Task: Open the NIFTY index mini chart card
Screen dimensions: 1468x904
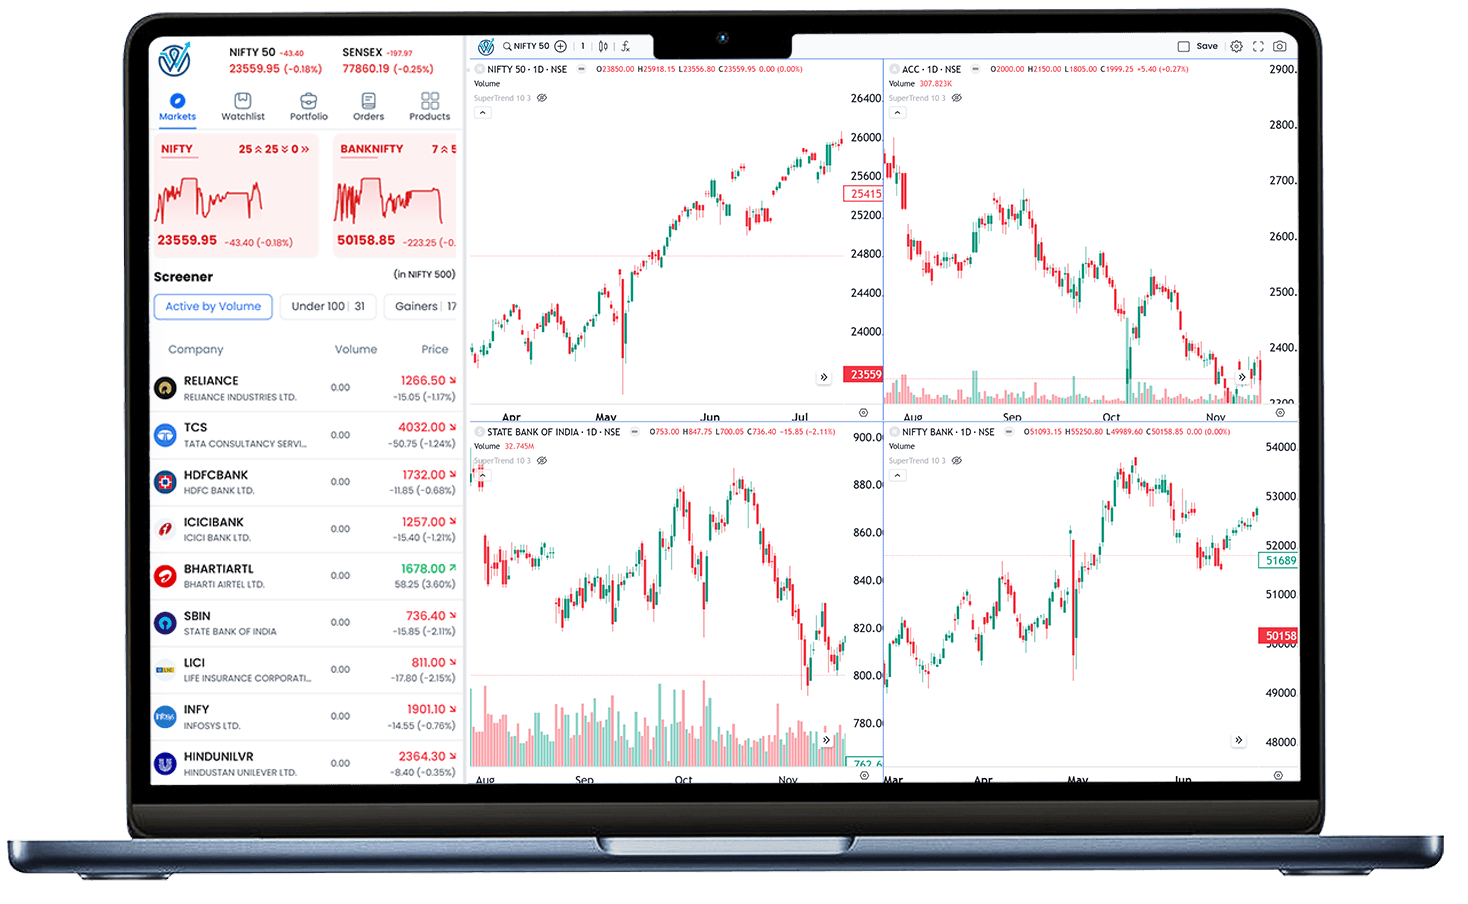Action: [235, 195]
